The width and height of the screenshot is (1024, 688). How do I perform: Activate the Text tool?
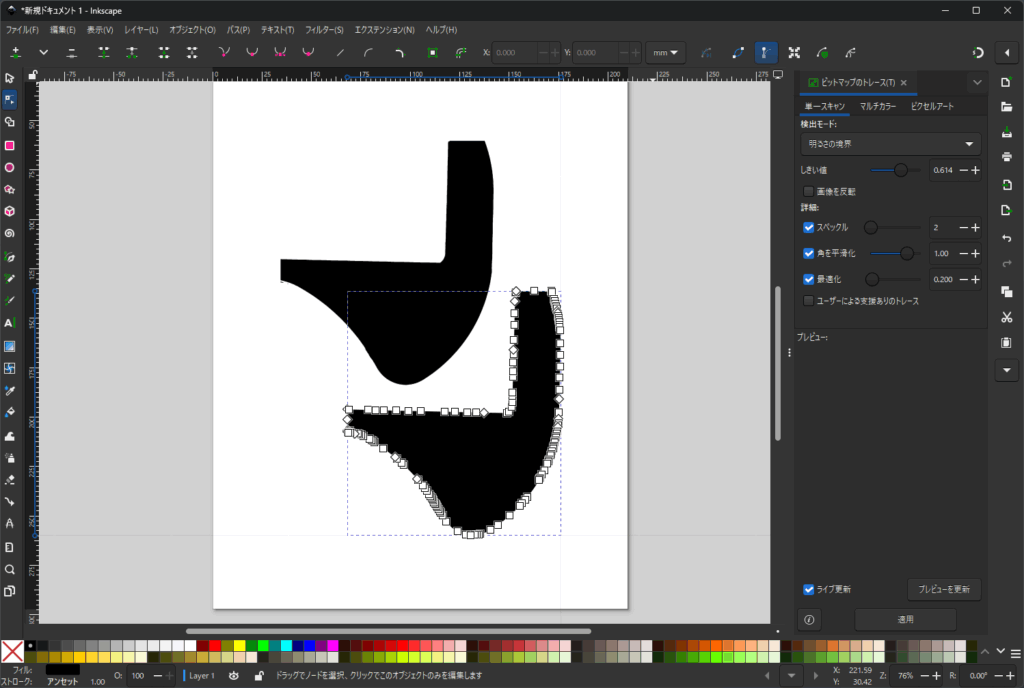10,323
